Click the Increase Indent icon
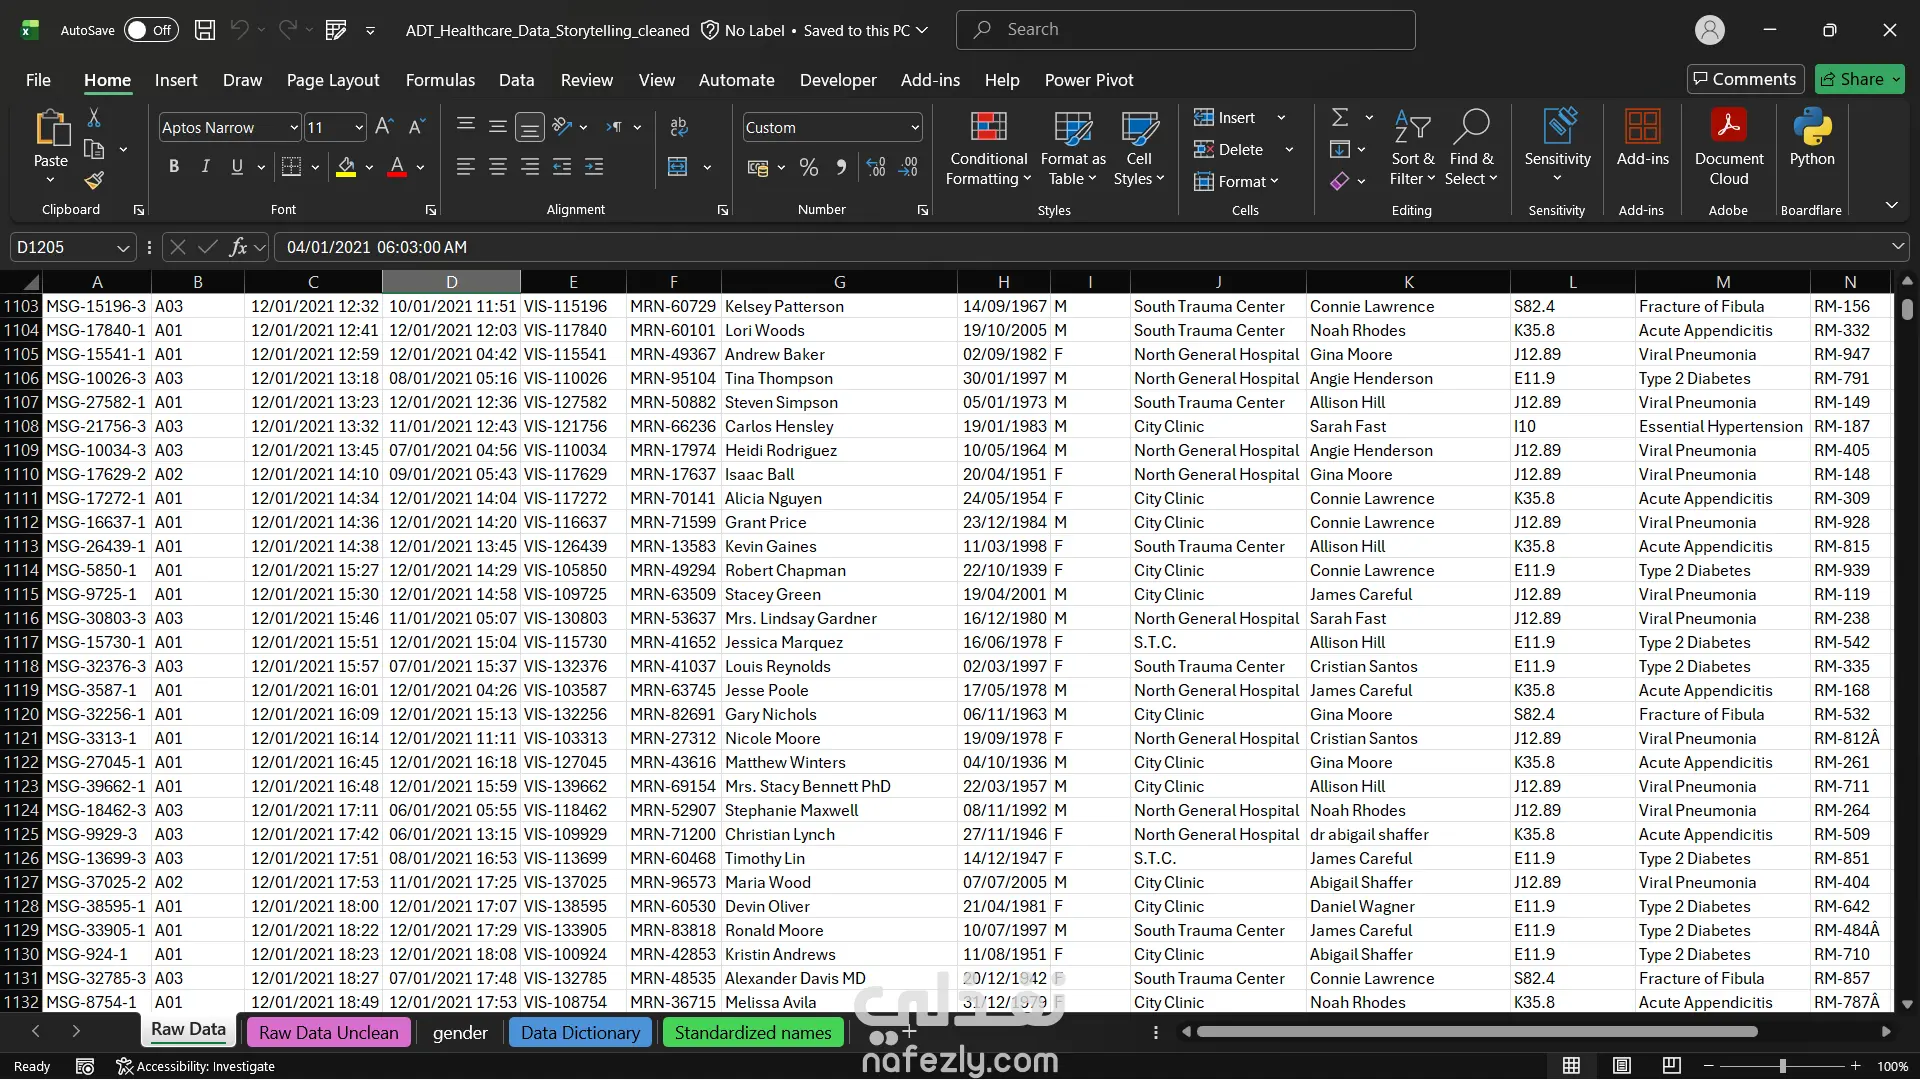Screen dimensions: 1920x1080 (594, 167)
